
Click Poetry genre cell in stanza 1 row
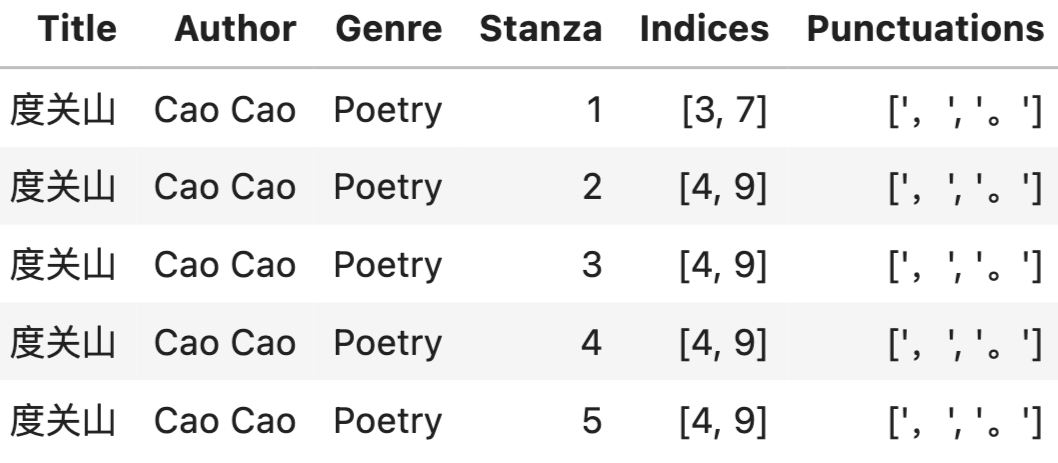388,109
